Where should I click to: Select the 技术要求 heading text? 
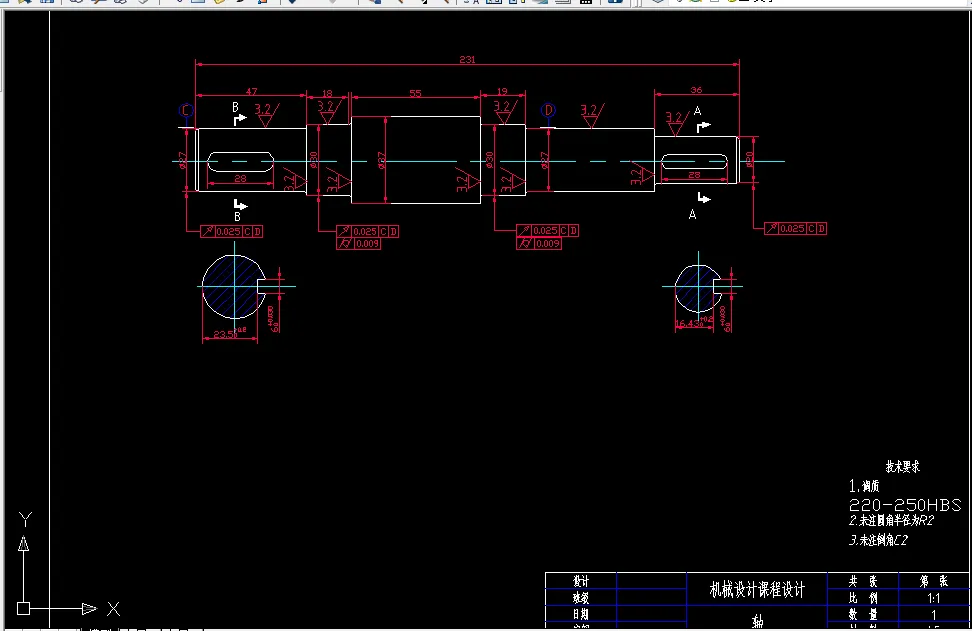[902, 467]
